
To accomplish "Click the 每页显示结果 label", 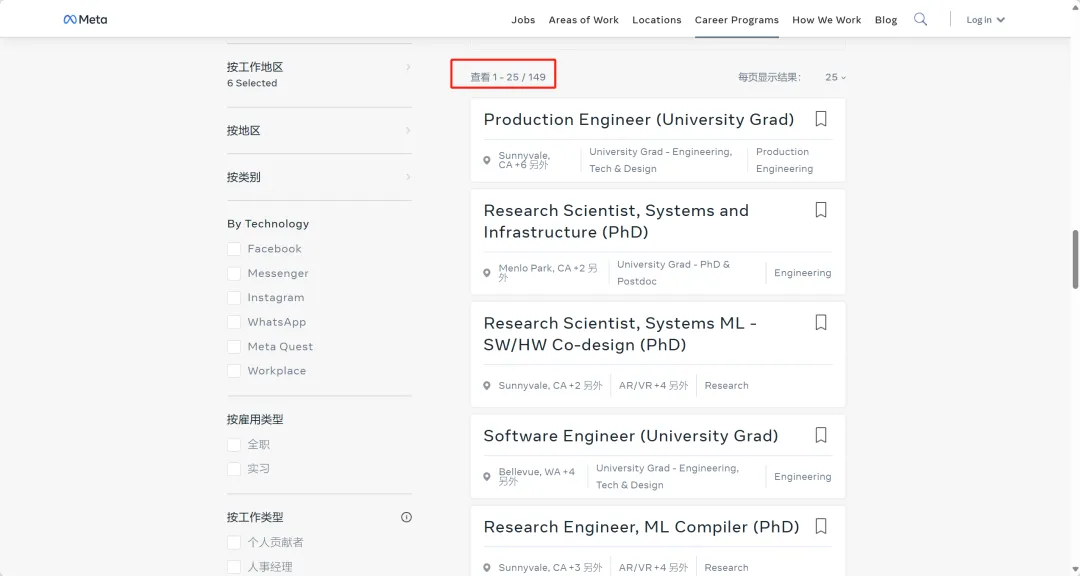I will [x=769, y=77].
